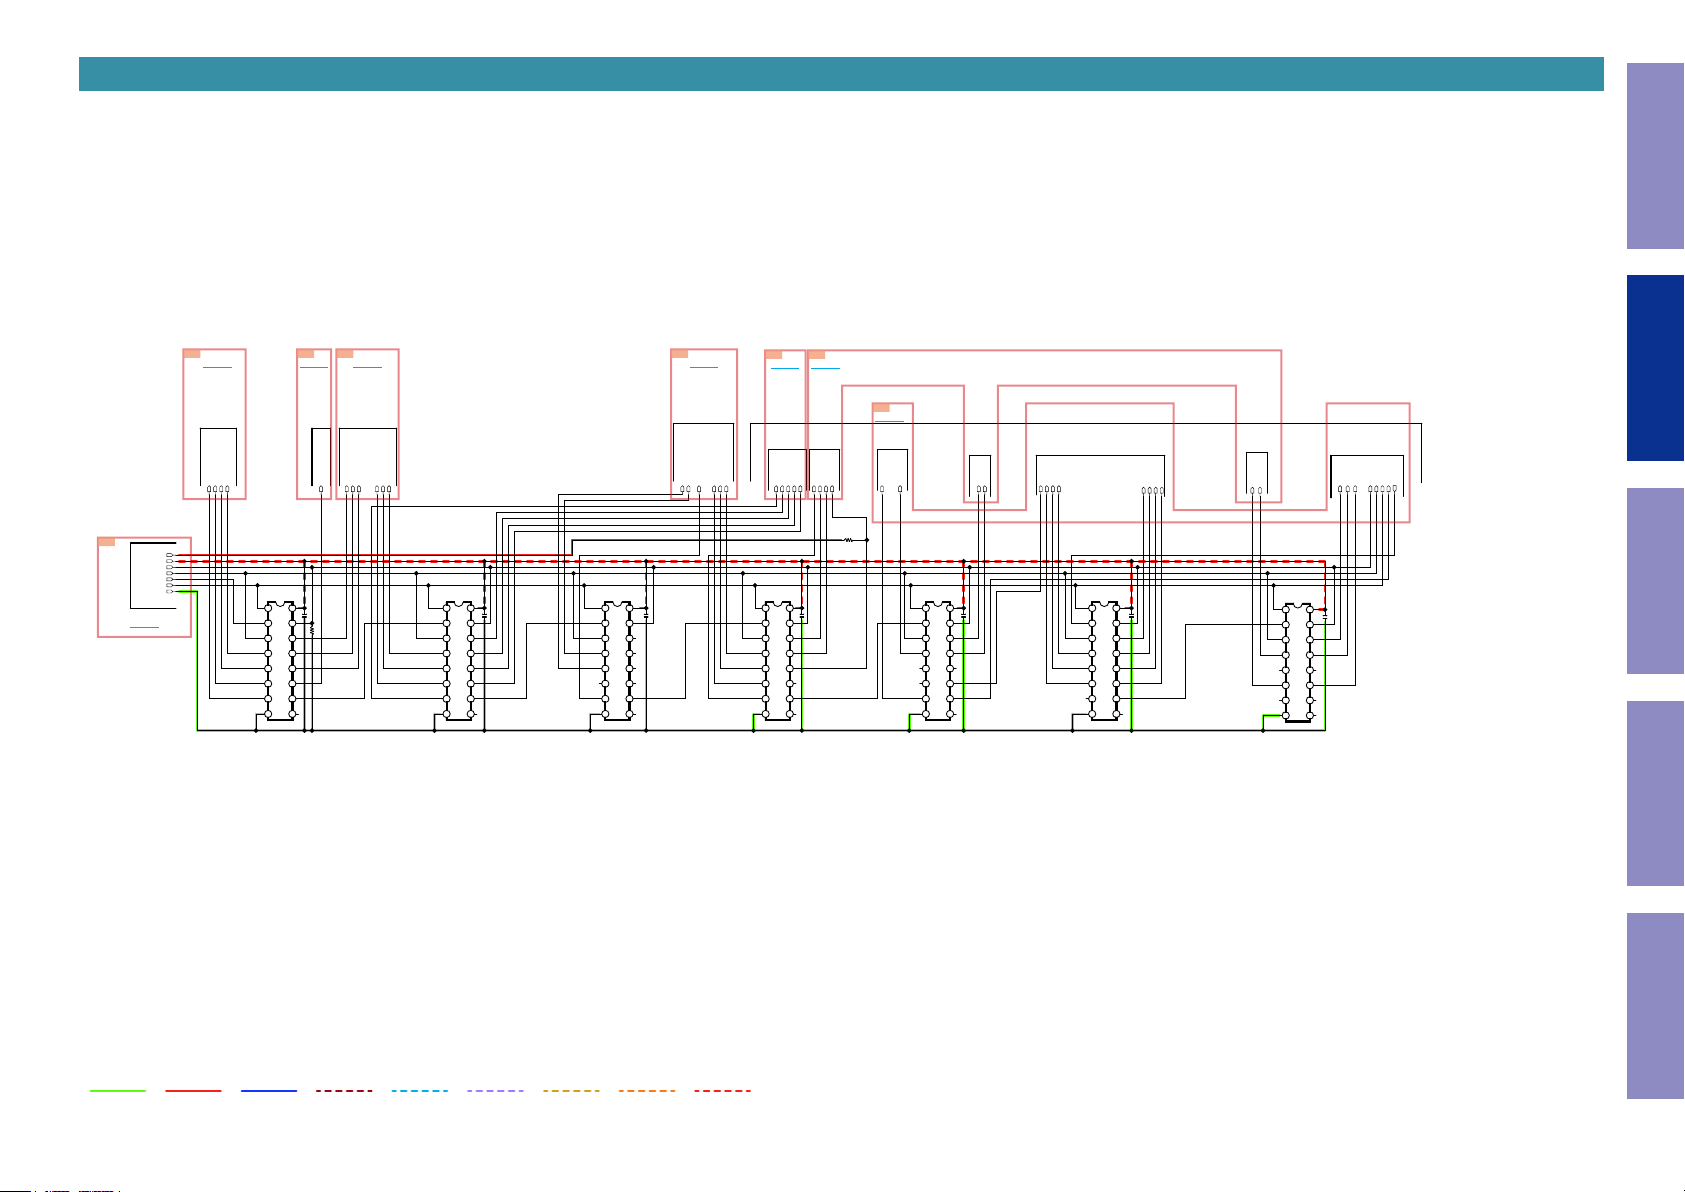Click the leftmost IC chip symbol
Viewport: 1685px width, 1192px height.
[x=280, y=660]
